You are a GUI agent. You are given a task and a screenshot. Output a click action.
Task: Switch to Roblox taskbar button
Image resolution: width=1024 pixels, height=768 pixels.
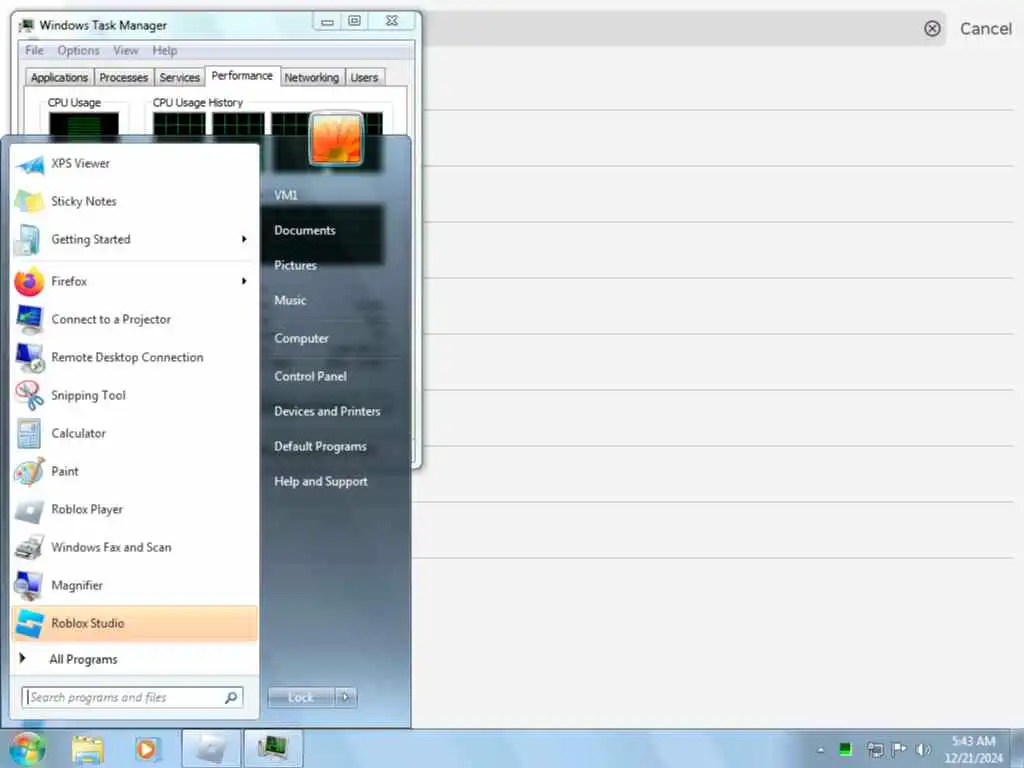[211, 749]
